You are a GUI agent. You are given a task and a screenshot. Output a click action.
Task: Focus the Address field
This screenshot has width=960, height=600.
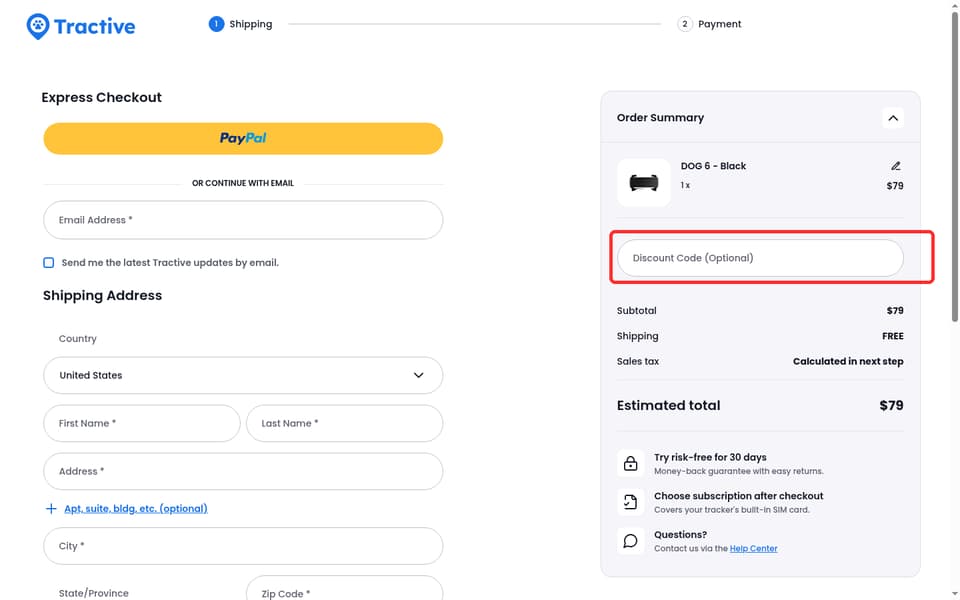click(243, 471)
